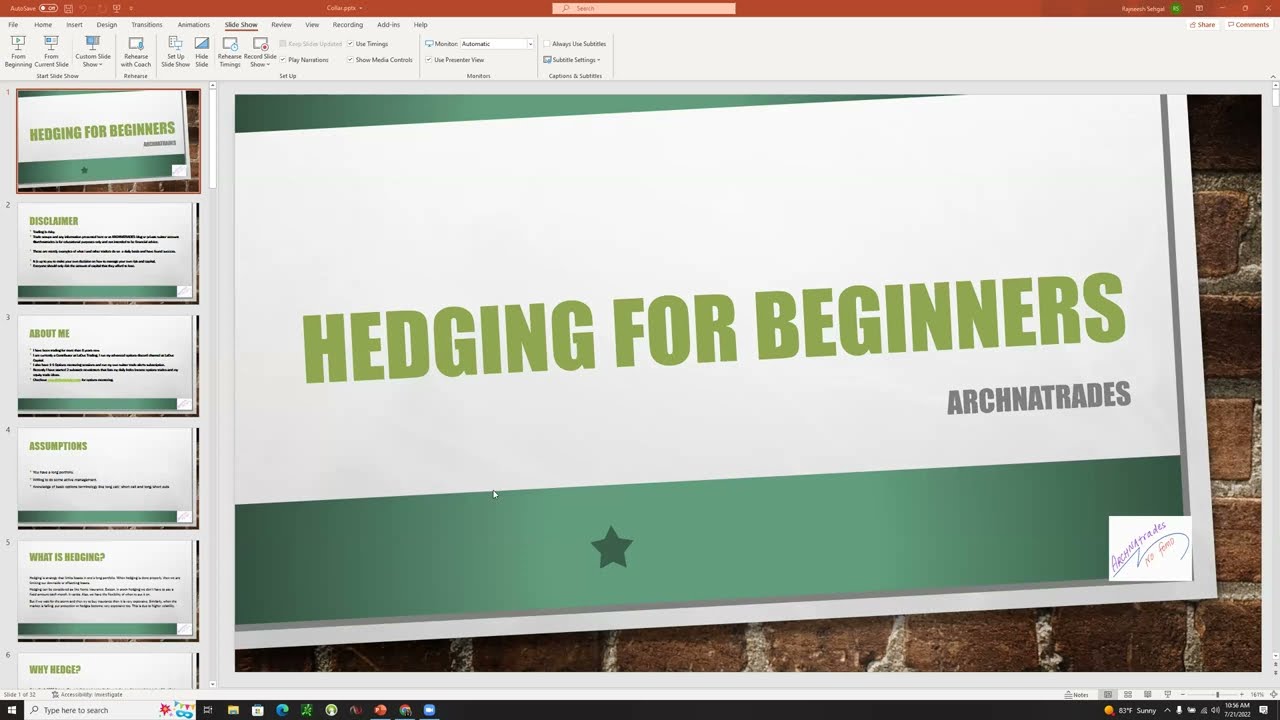Screen dimensions: 1280x720
Task: Switch to Slide Sorter view icon
Action: point(1127,694)
